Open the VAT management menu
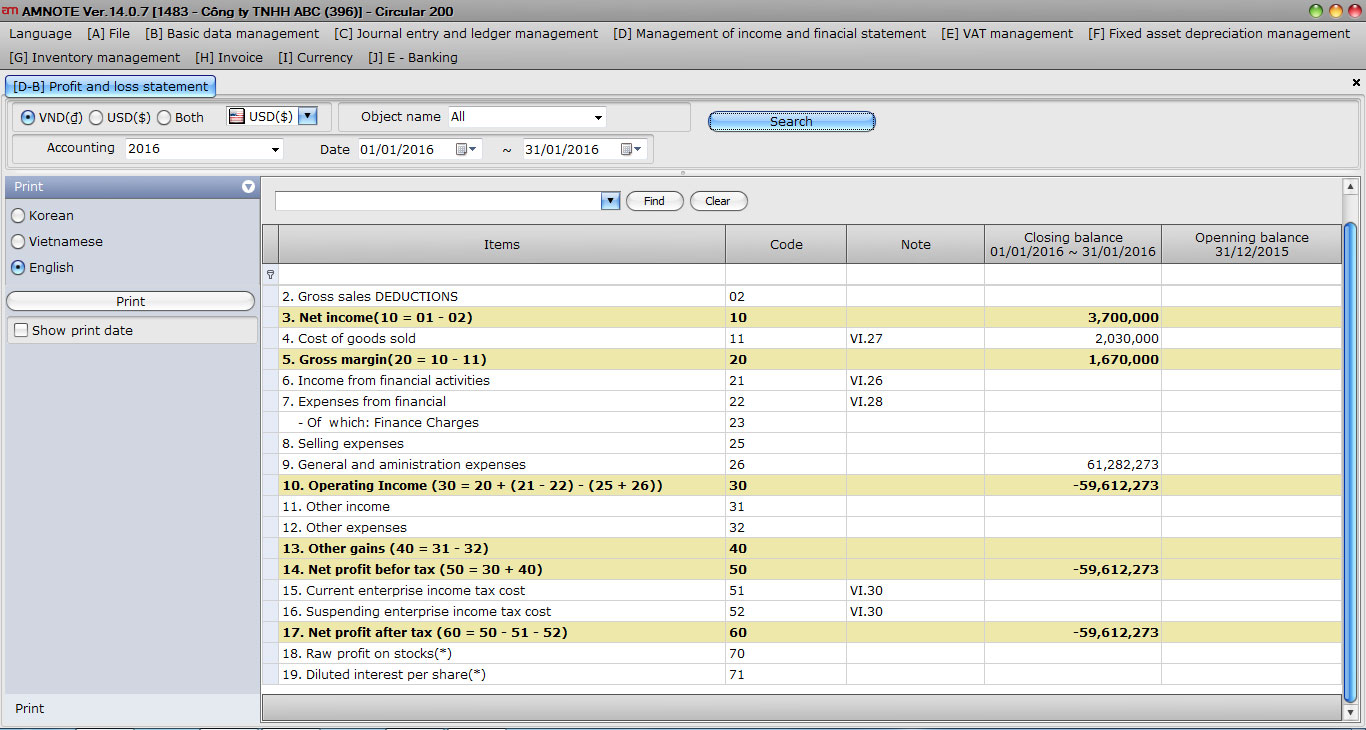The width and height of the screenshot is (1366, 730). [1006, 33]
